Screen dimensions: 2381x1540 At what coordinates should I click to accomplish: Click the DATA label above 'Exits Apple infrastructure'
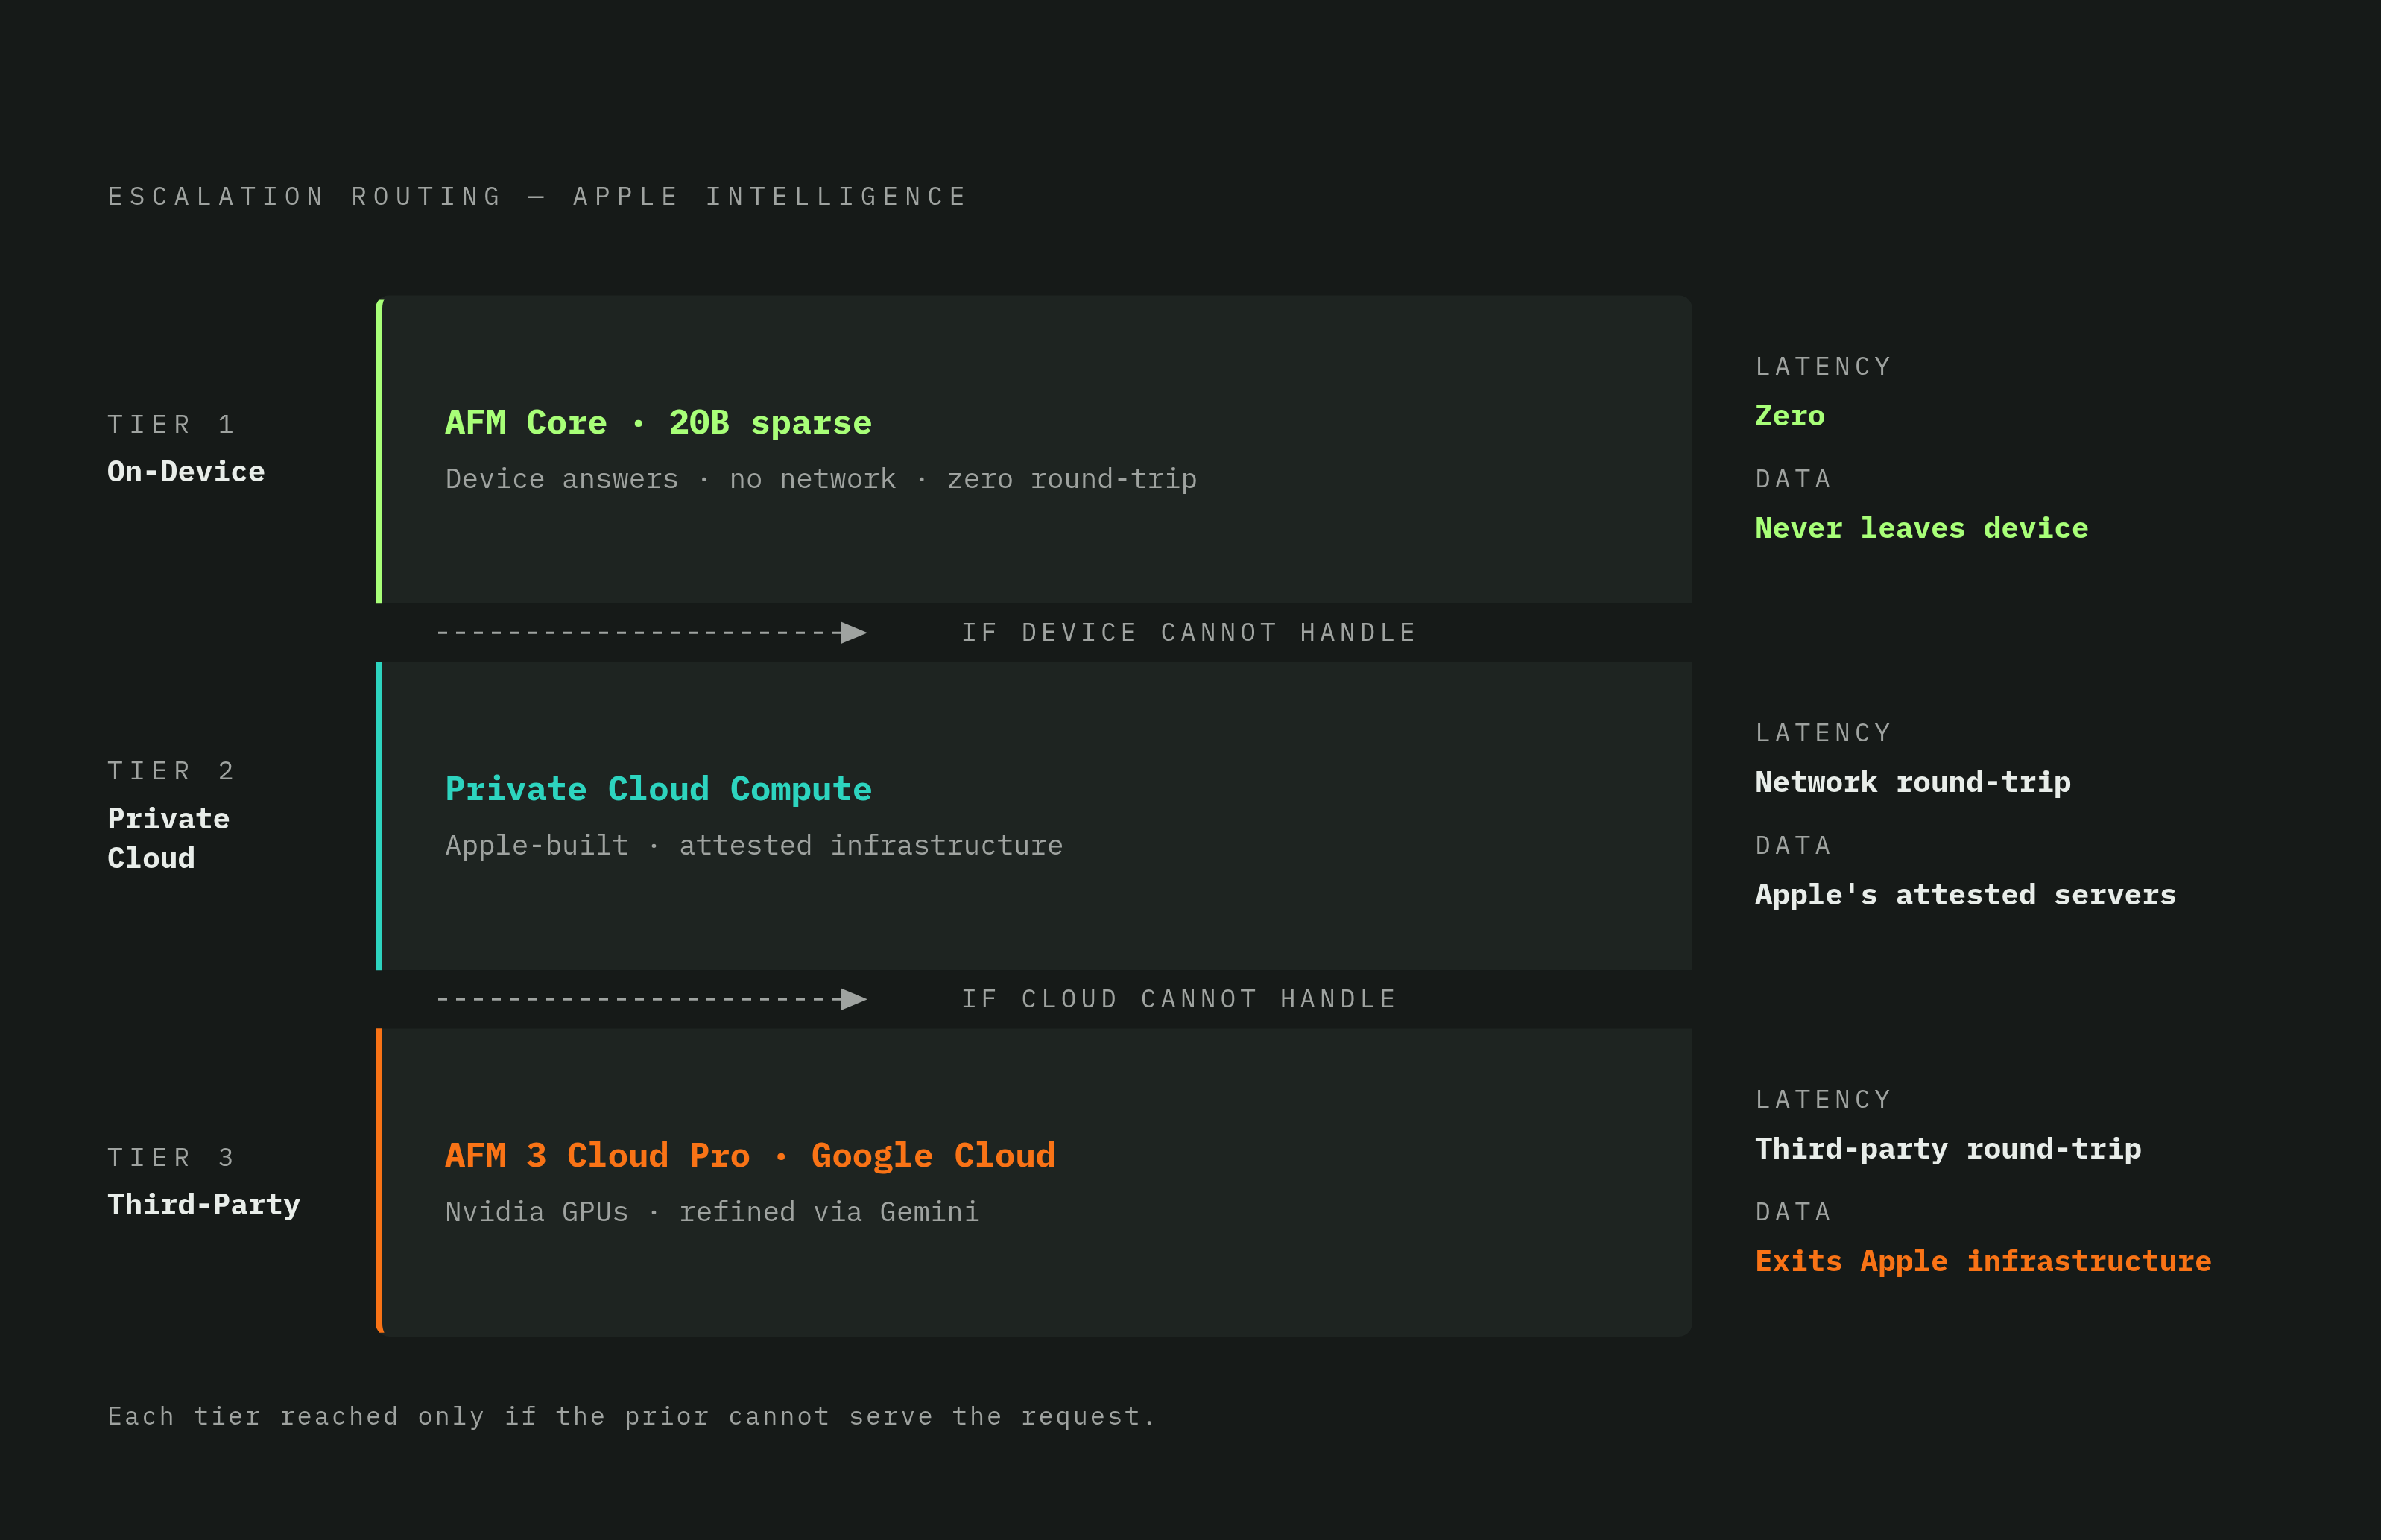click(x=1793, y=1212)
